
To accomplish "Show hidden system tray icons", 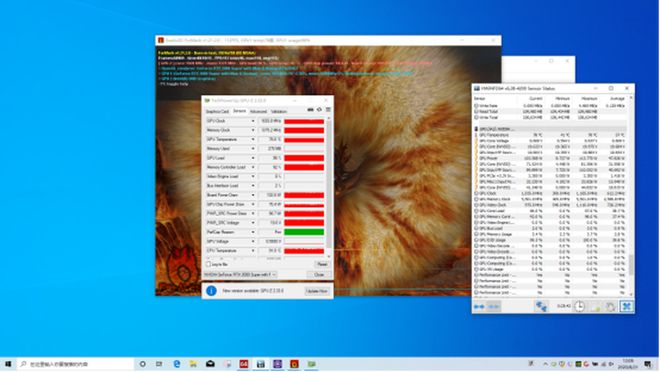I will pyautogui.click(x=546, y=364).
